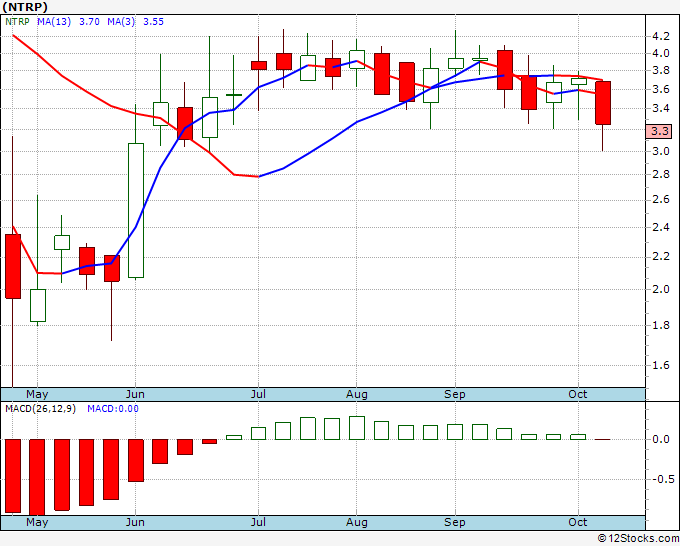Screen dimensions: 680x546
Task: Click the 3.0 price axis label
Action: (x=660, y=151)
